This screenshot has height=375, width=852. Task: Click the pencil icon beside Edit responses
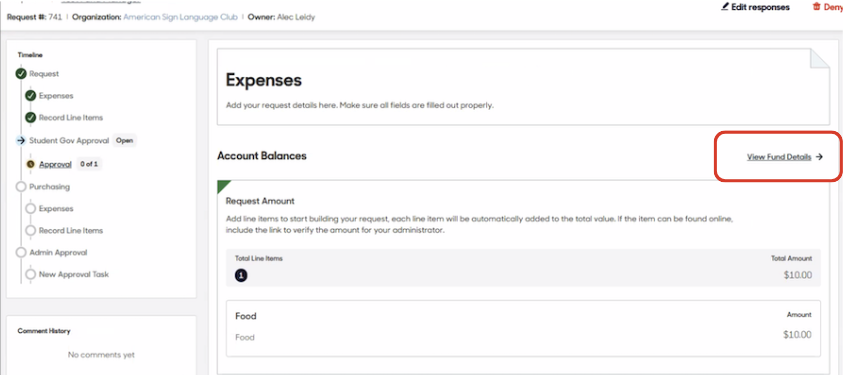pyautogui.click(x=724, y=7)
